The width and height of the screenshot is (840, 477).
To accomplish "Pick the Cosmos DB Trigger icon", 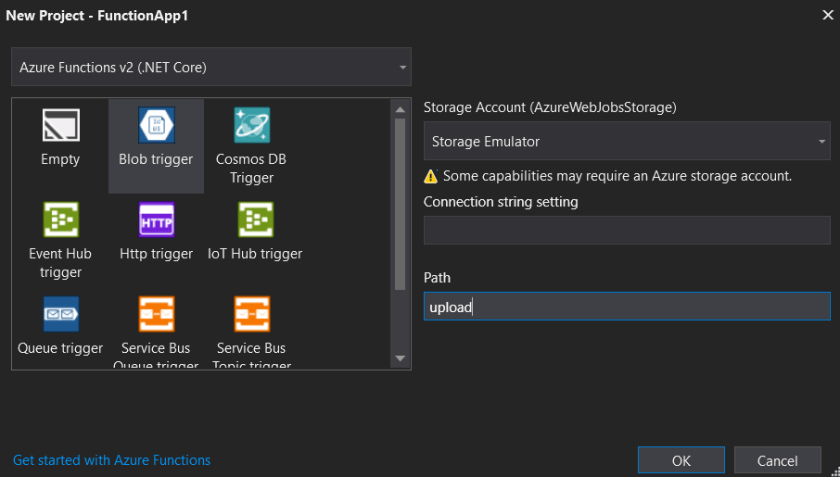I will (251, 126).
